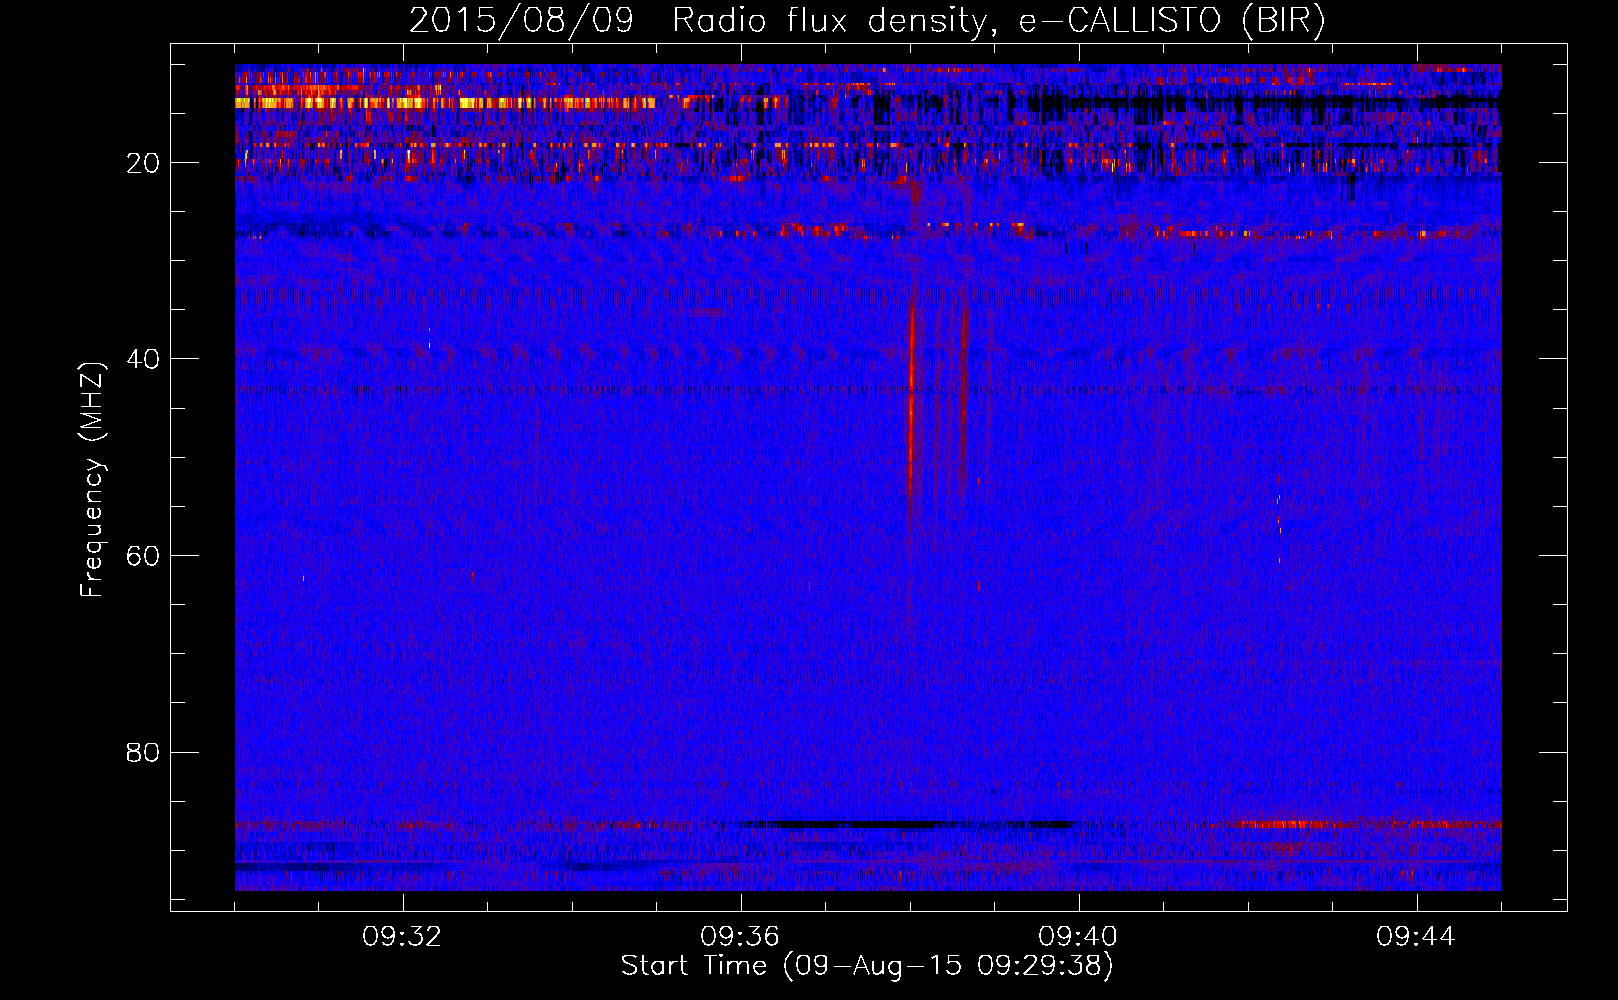Click the "Start Time (09-Aug-15 09:29:38)" axis label

(867, 966)
